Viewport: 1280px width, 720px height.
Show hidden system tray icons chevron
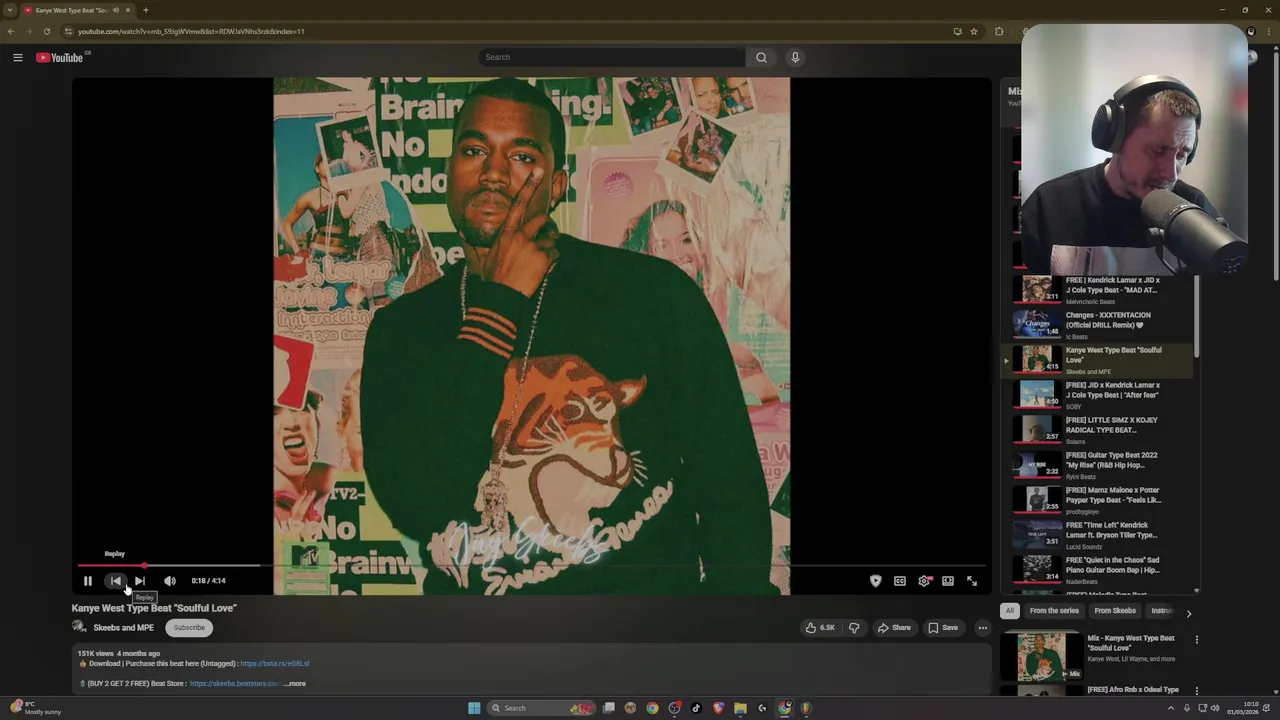pyautogui.click(x=1171, y=708)
